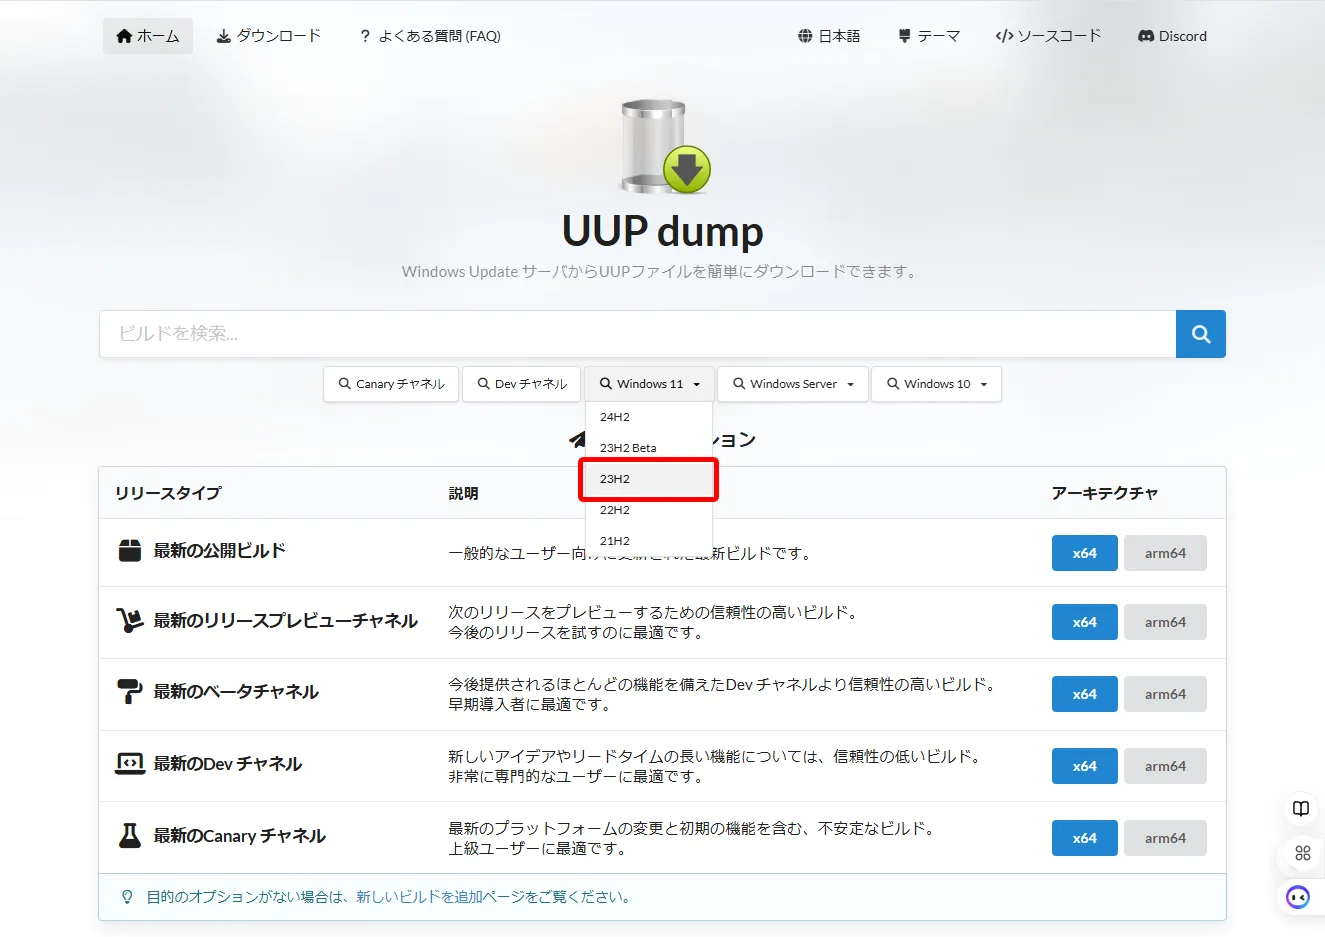The width and height of the screenshot is (1325, 937).
Task: Click the 最新のベータチャネル row title
Action: pos(236,692)
